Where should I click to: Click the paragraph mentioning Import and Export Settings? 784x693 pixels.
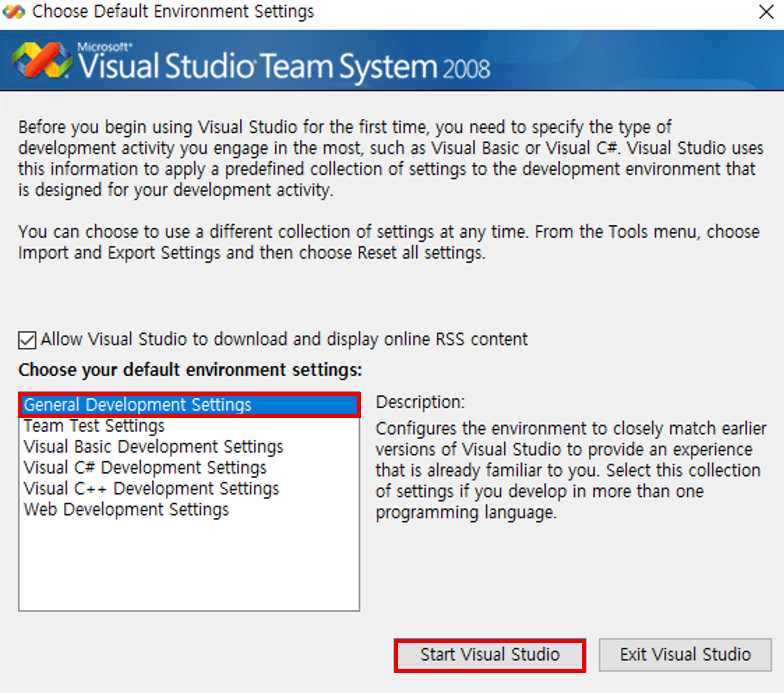(390, 242)
